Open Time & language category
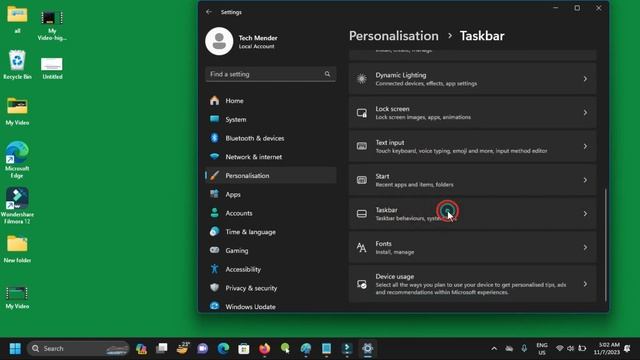 (271, 232)
